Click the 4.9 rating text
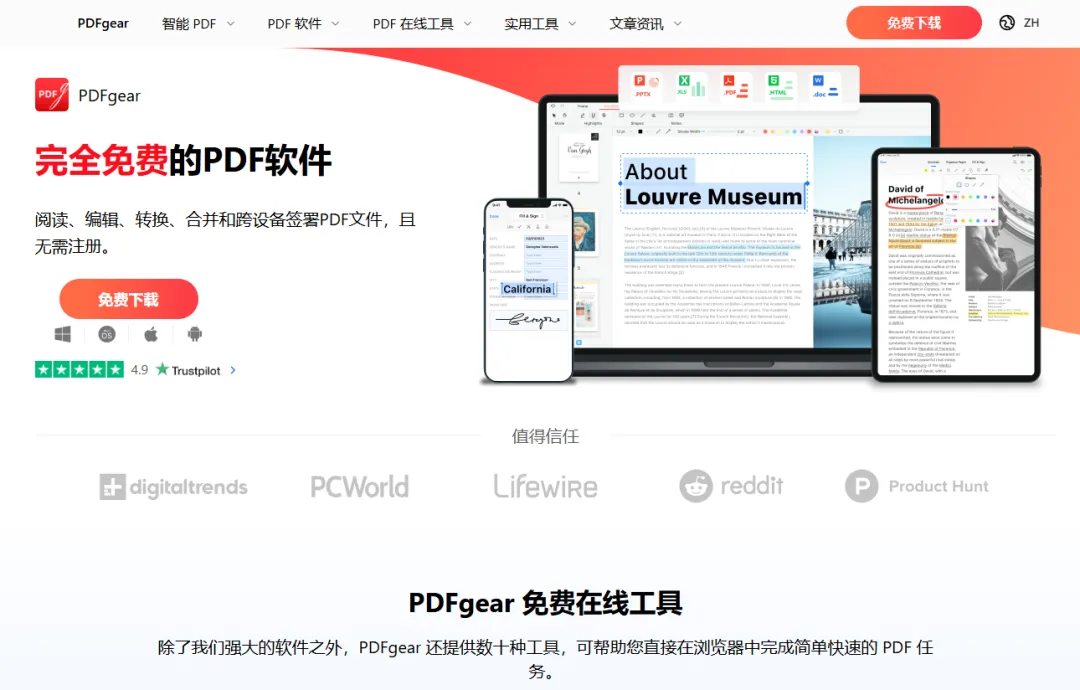 click(x=139, y=370)
